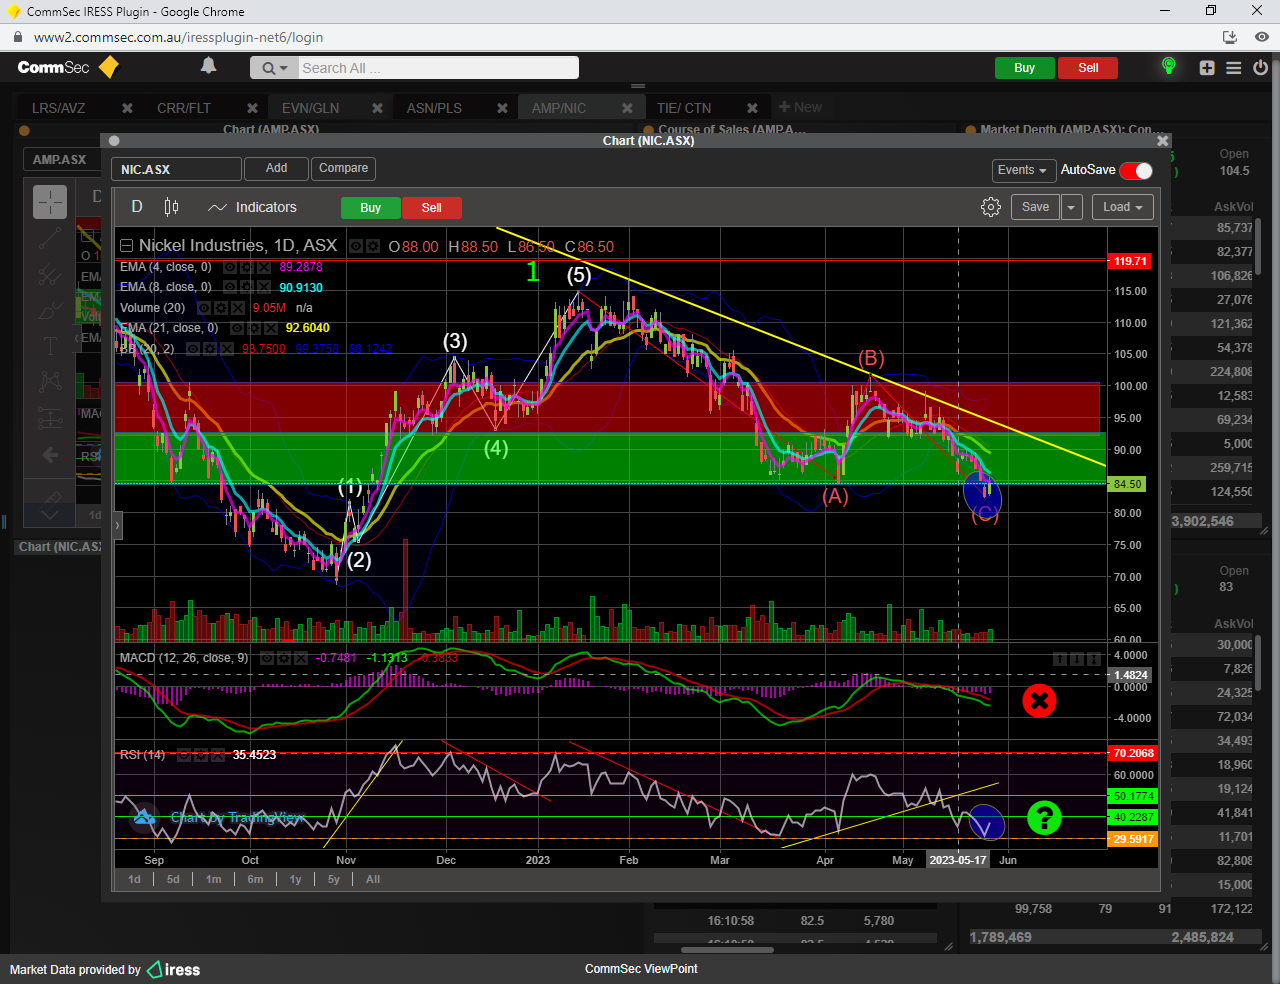The image size is (1280, 984).
Task: Toggle visibility of MACD indicator
Action: (x=267, y=658)
